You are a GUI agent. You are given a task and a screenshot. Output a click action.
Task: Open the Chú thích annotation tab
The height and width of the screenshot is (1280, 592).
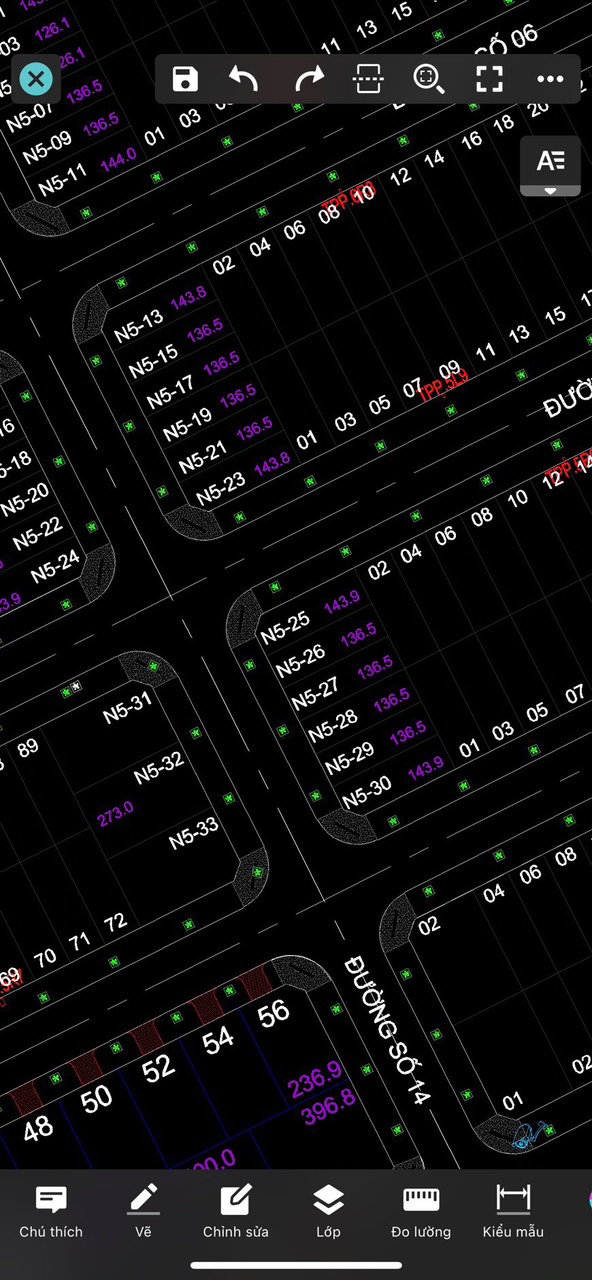click(51, 1211)
